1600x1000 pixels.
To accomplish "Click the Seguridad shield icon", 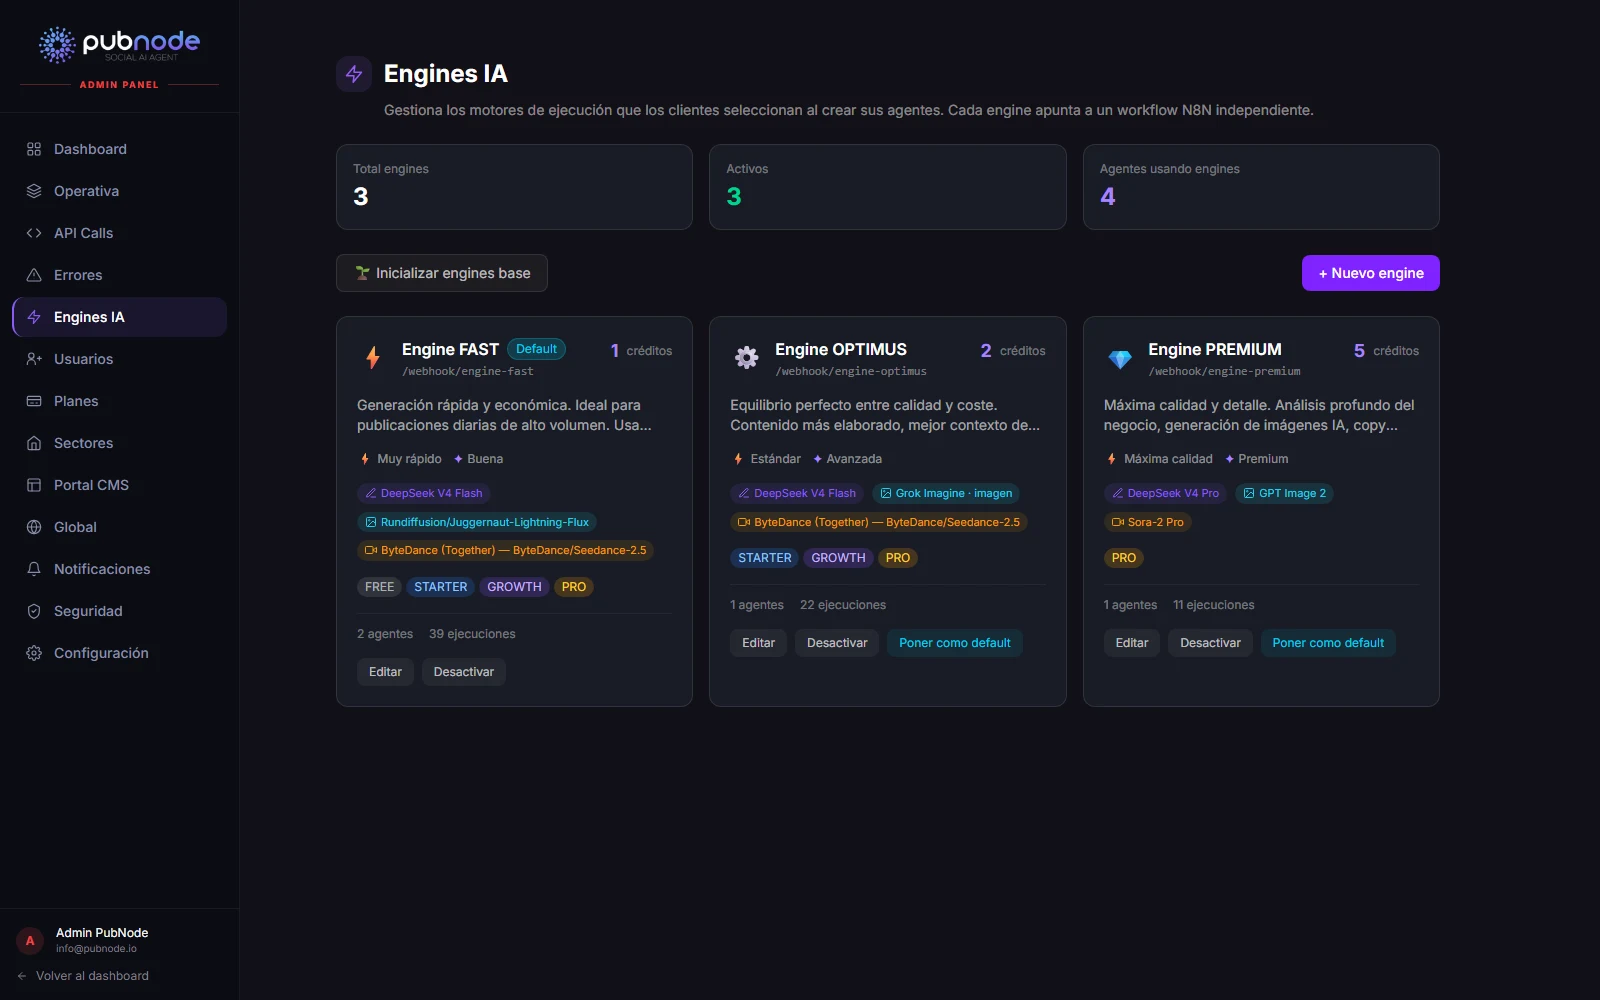I will click(x=34, y=611).
